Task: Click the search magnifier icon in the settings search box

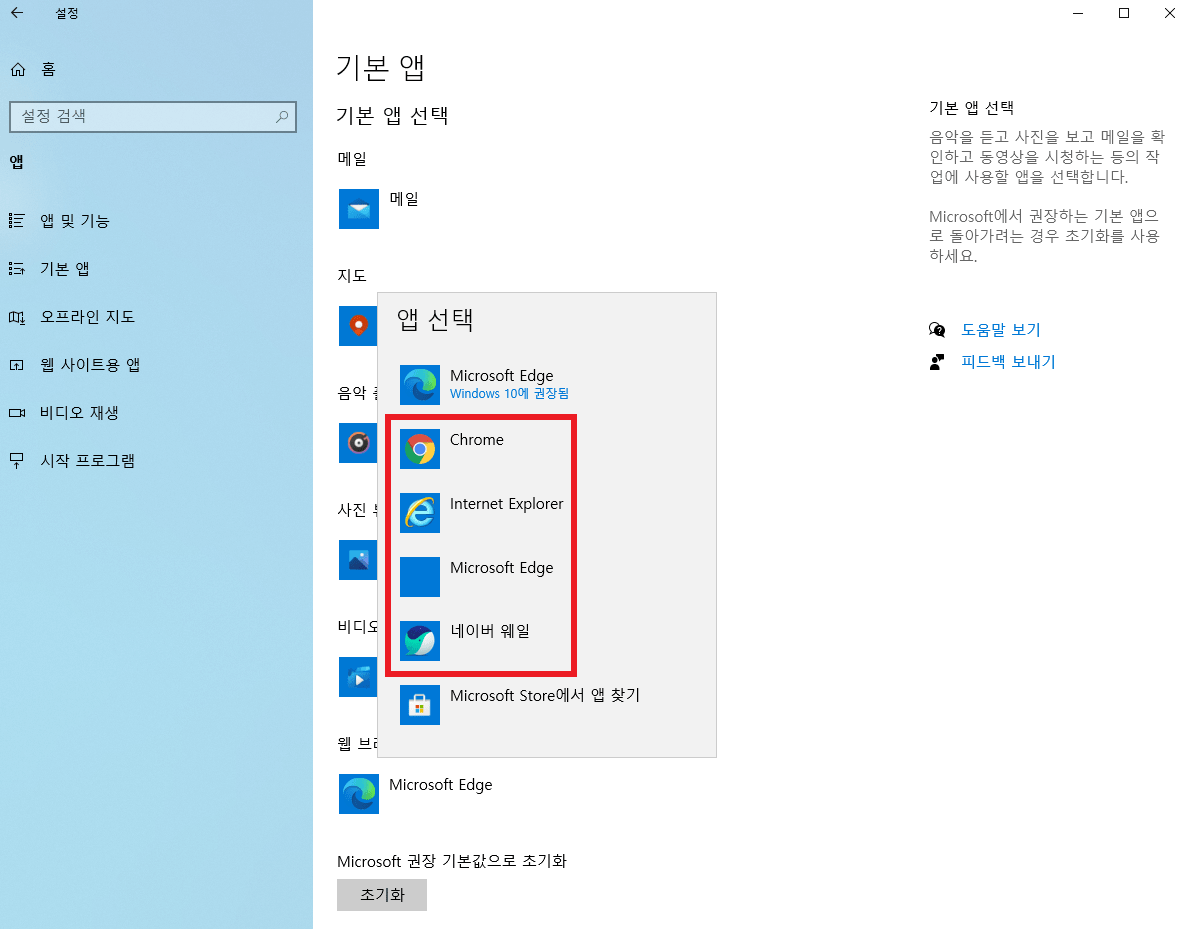Action: coord(281,117)
